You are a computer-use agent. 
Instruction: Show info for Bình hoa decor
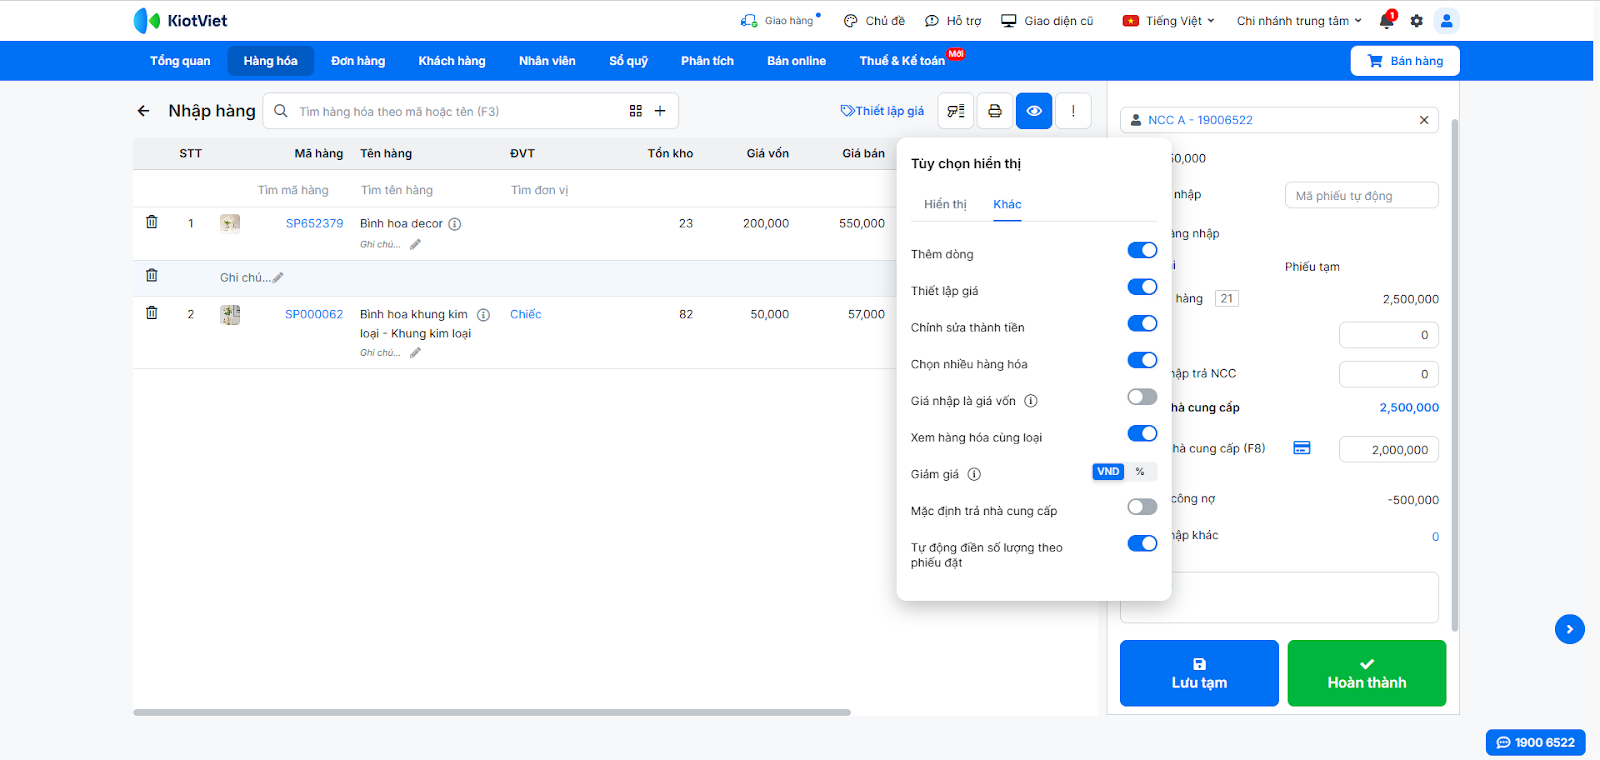coord(455,224)
